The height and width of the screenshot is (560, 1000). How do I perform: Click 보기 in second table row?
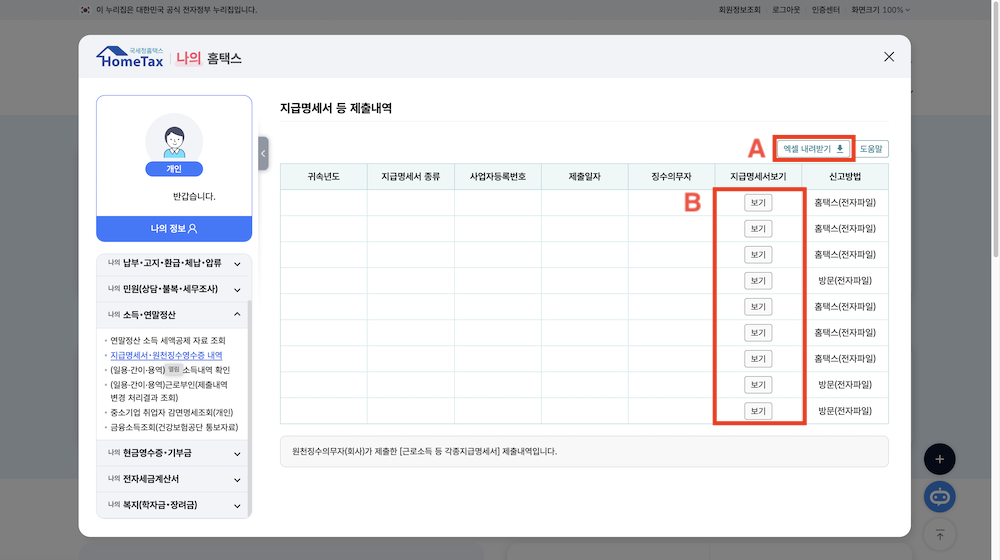pyautogui.click(x=758, y=228)
